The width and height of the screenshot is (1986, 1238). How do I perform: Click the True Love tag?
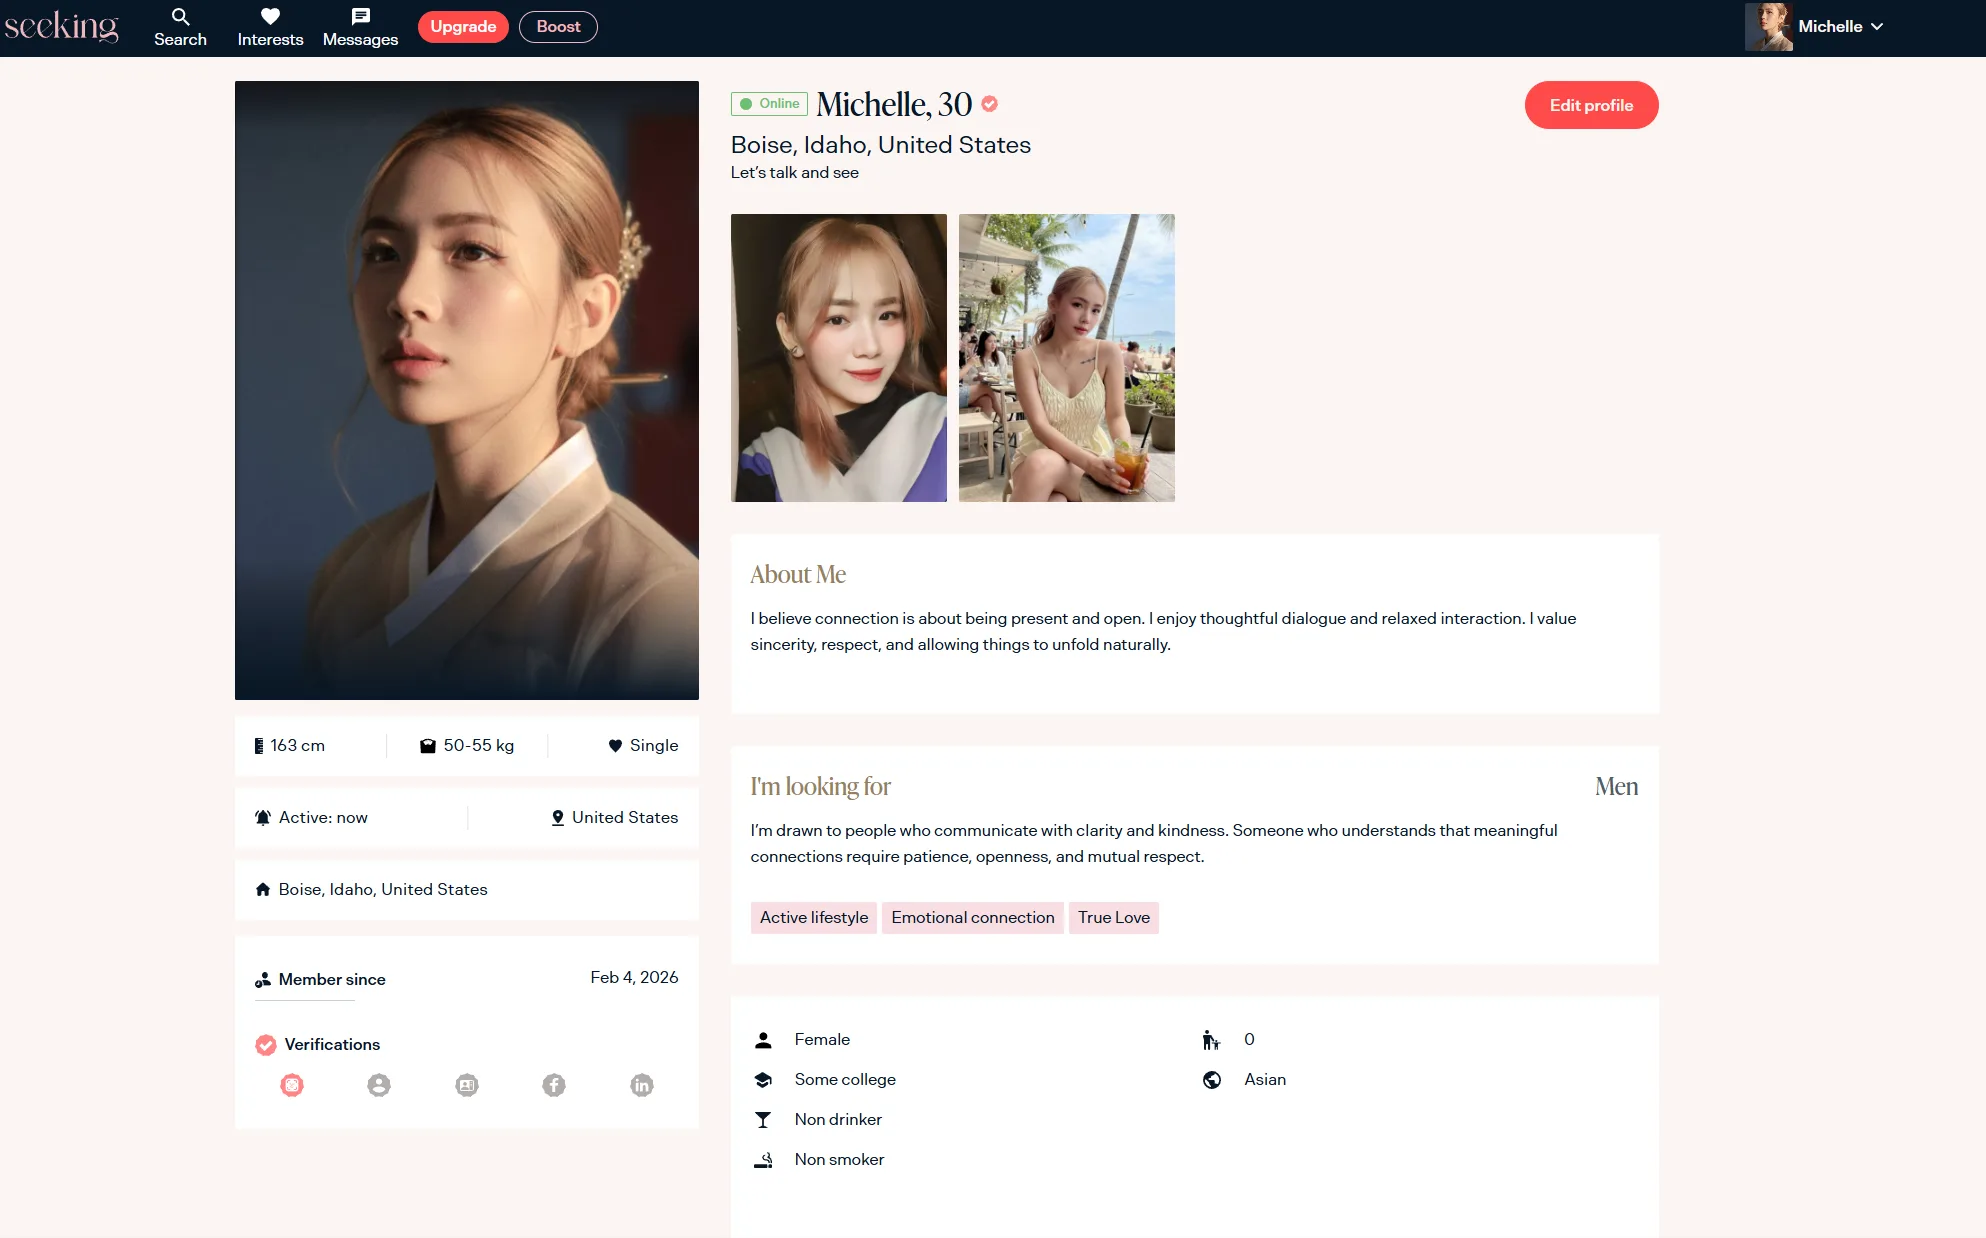(1113, 917)
